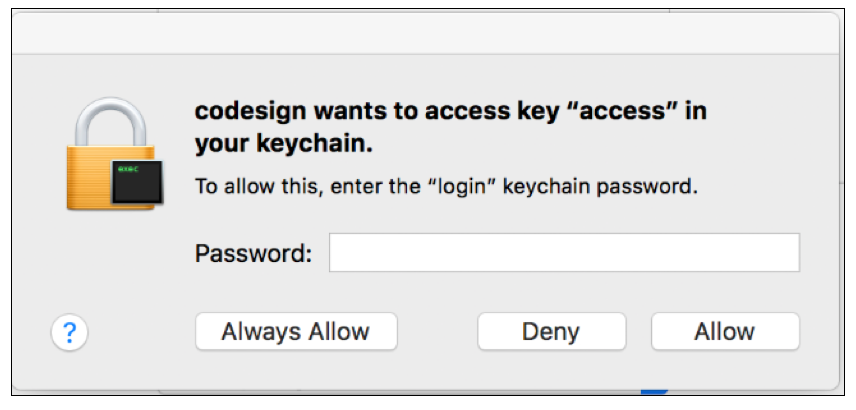This screenshot has width=856, height=410.
Task: Click "your keychain." in the heading
Action: coord(283,144)
